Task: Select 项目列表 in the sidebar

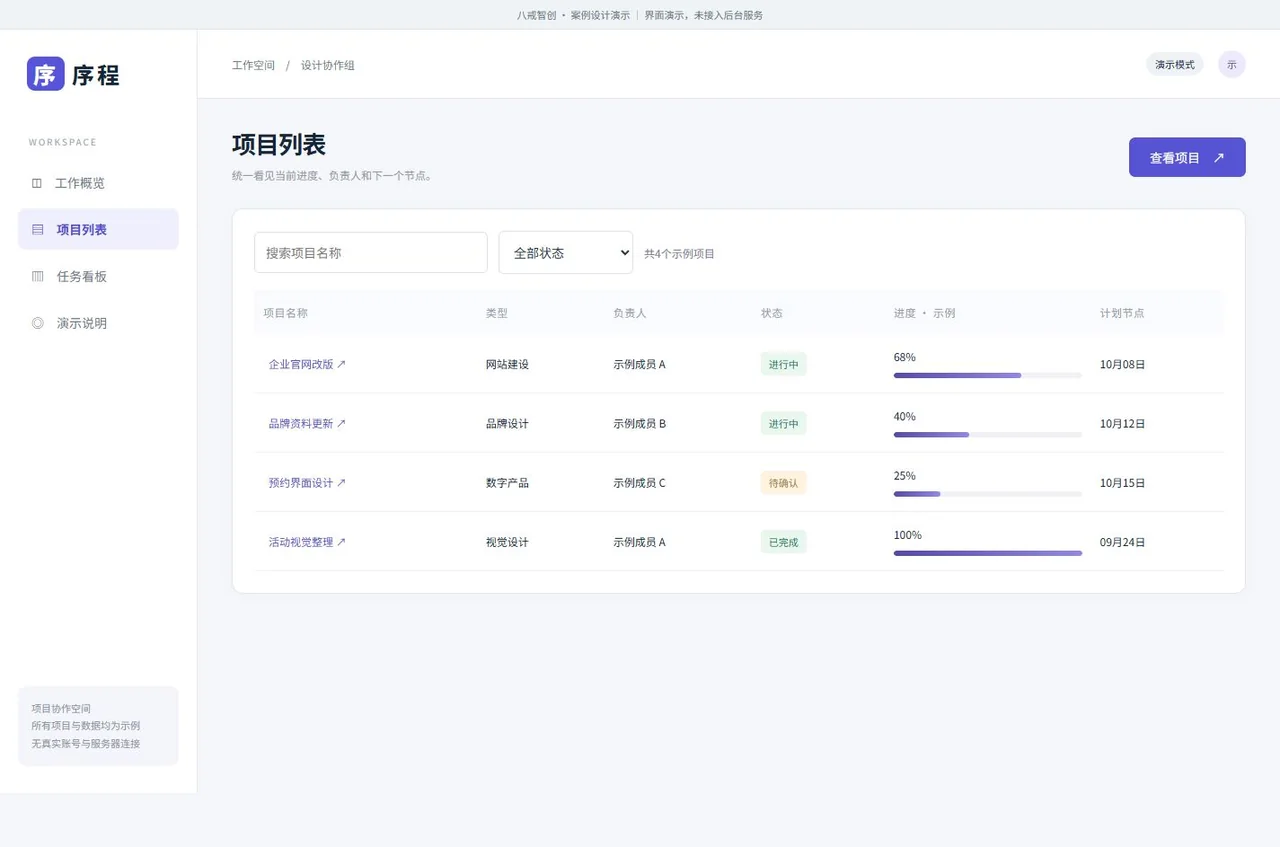Action: pyautogui.click(x=98, y=229)
